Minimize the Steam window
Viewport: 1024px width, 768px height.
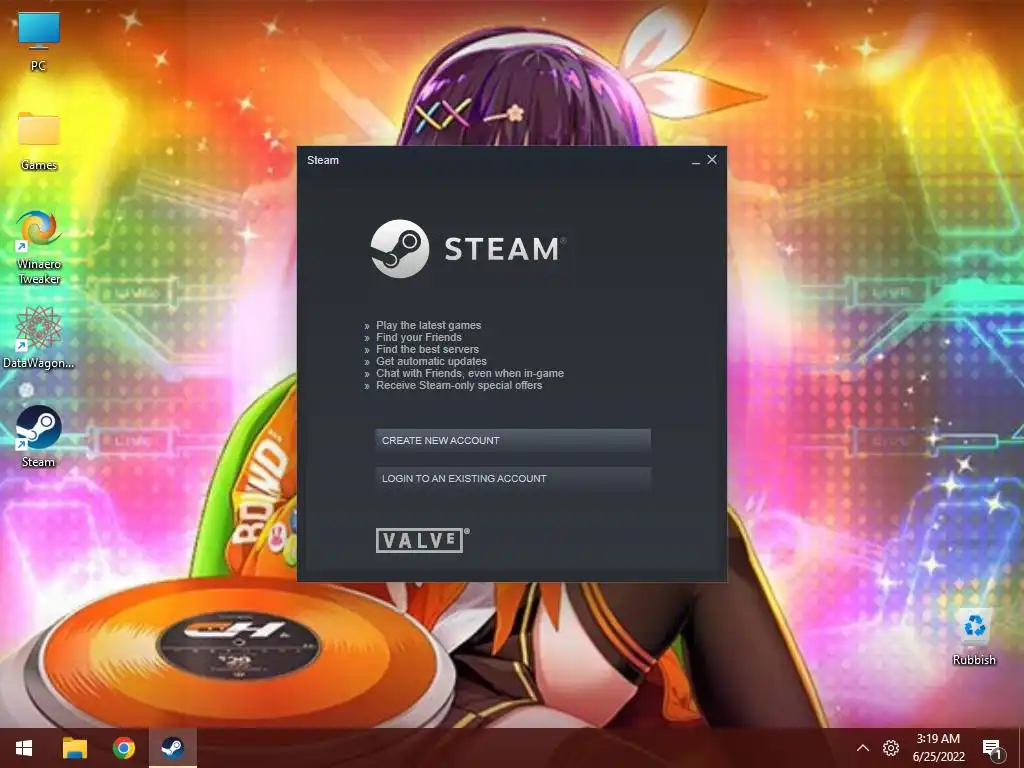696,161
